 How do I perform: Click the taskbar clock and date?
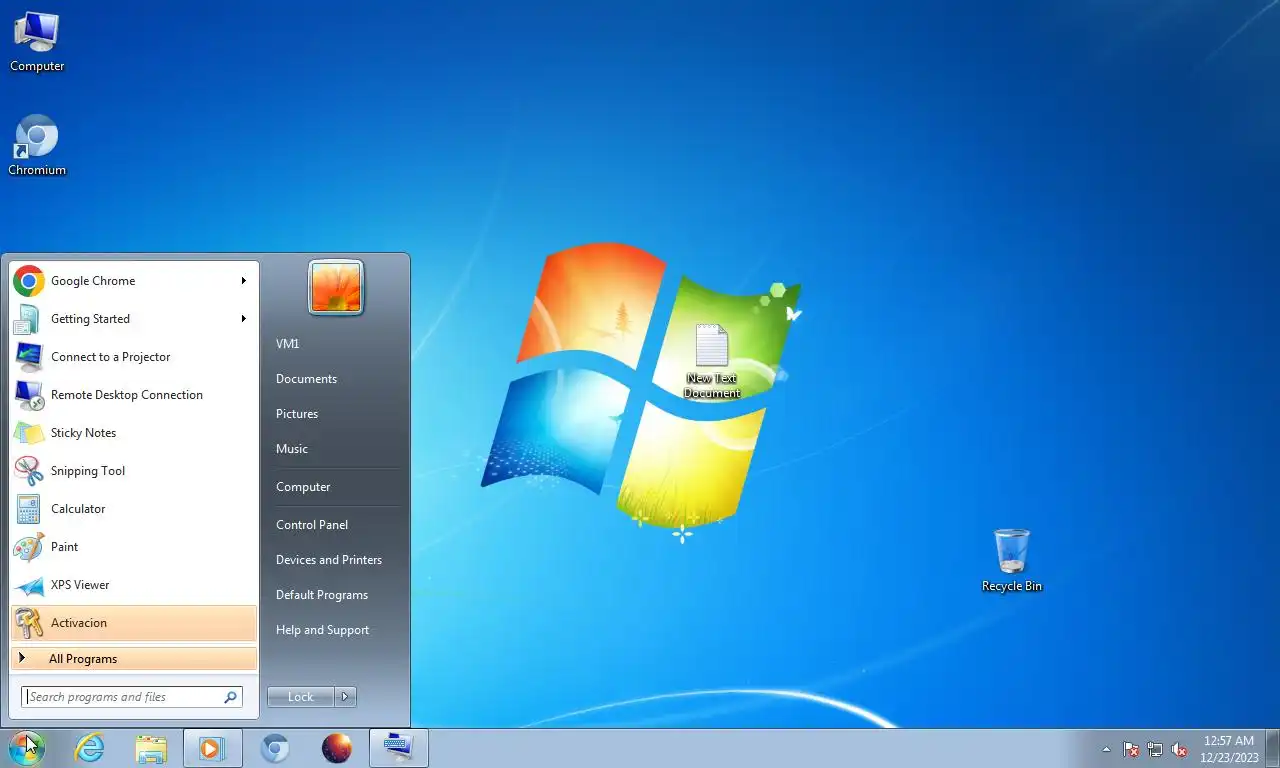click(x=1229, y=749)
